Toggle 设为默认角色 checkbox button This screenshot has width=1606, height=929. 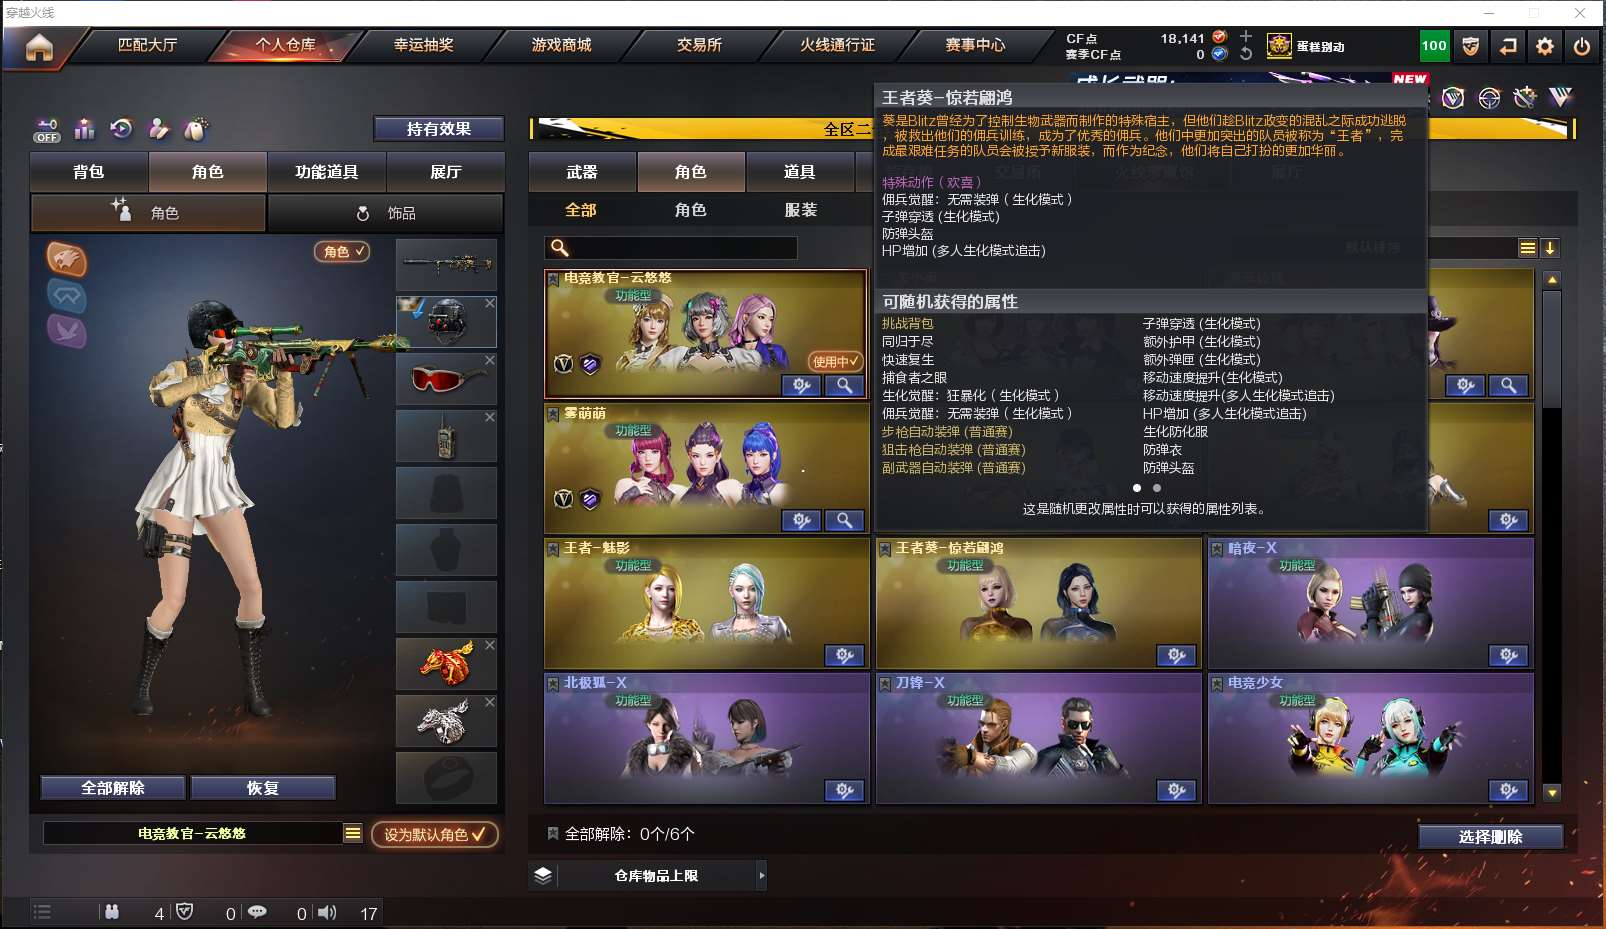click(x=435, y=834)
